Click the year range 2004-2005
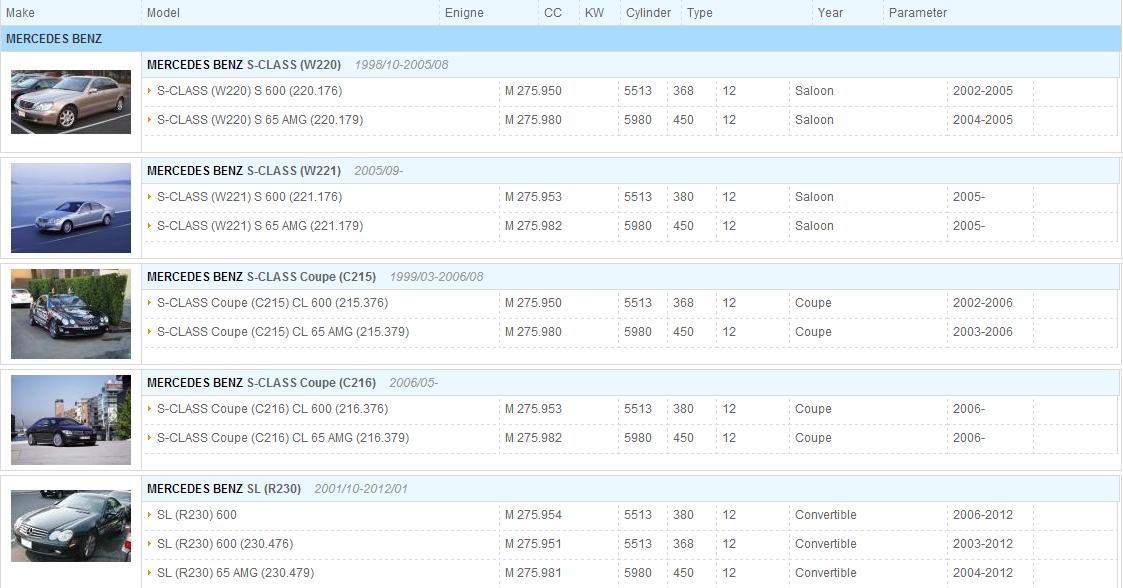The height and width of the screenshot is (588, 1123). click(983, 120)
